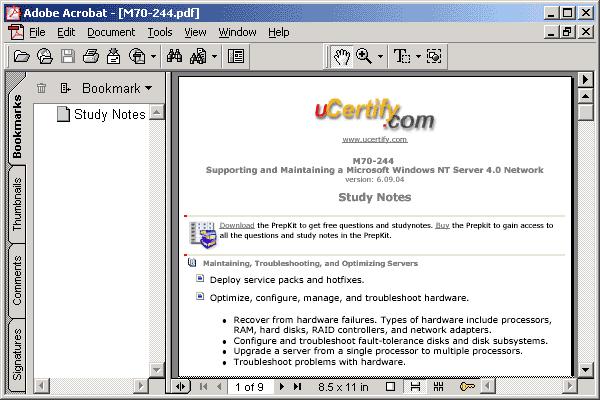Viewport: 600px width, 400px height.
Task: Select Single Page layout icon
Action: [390, 387]
